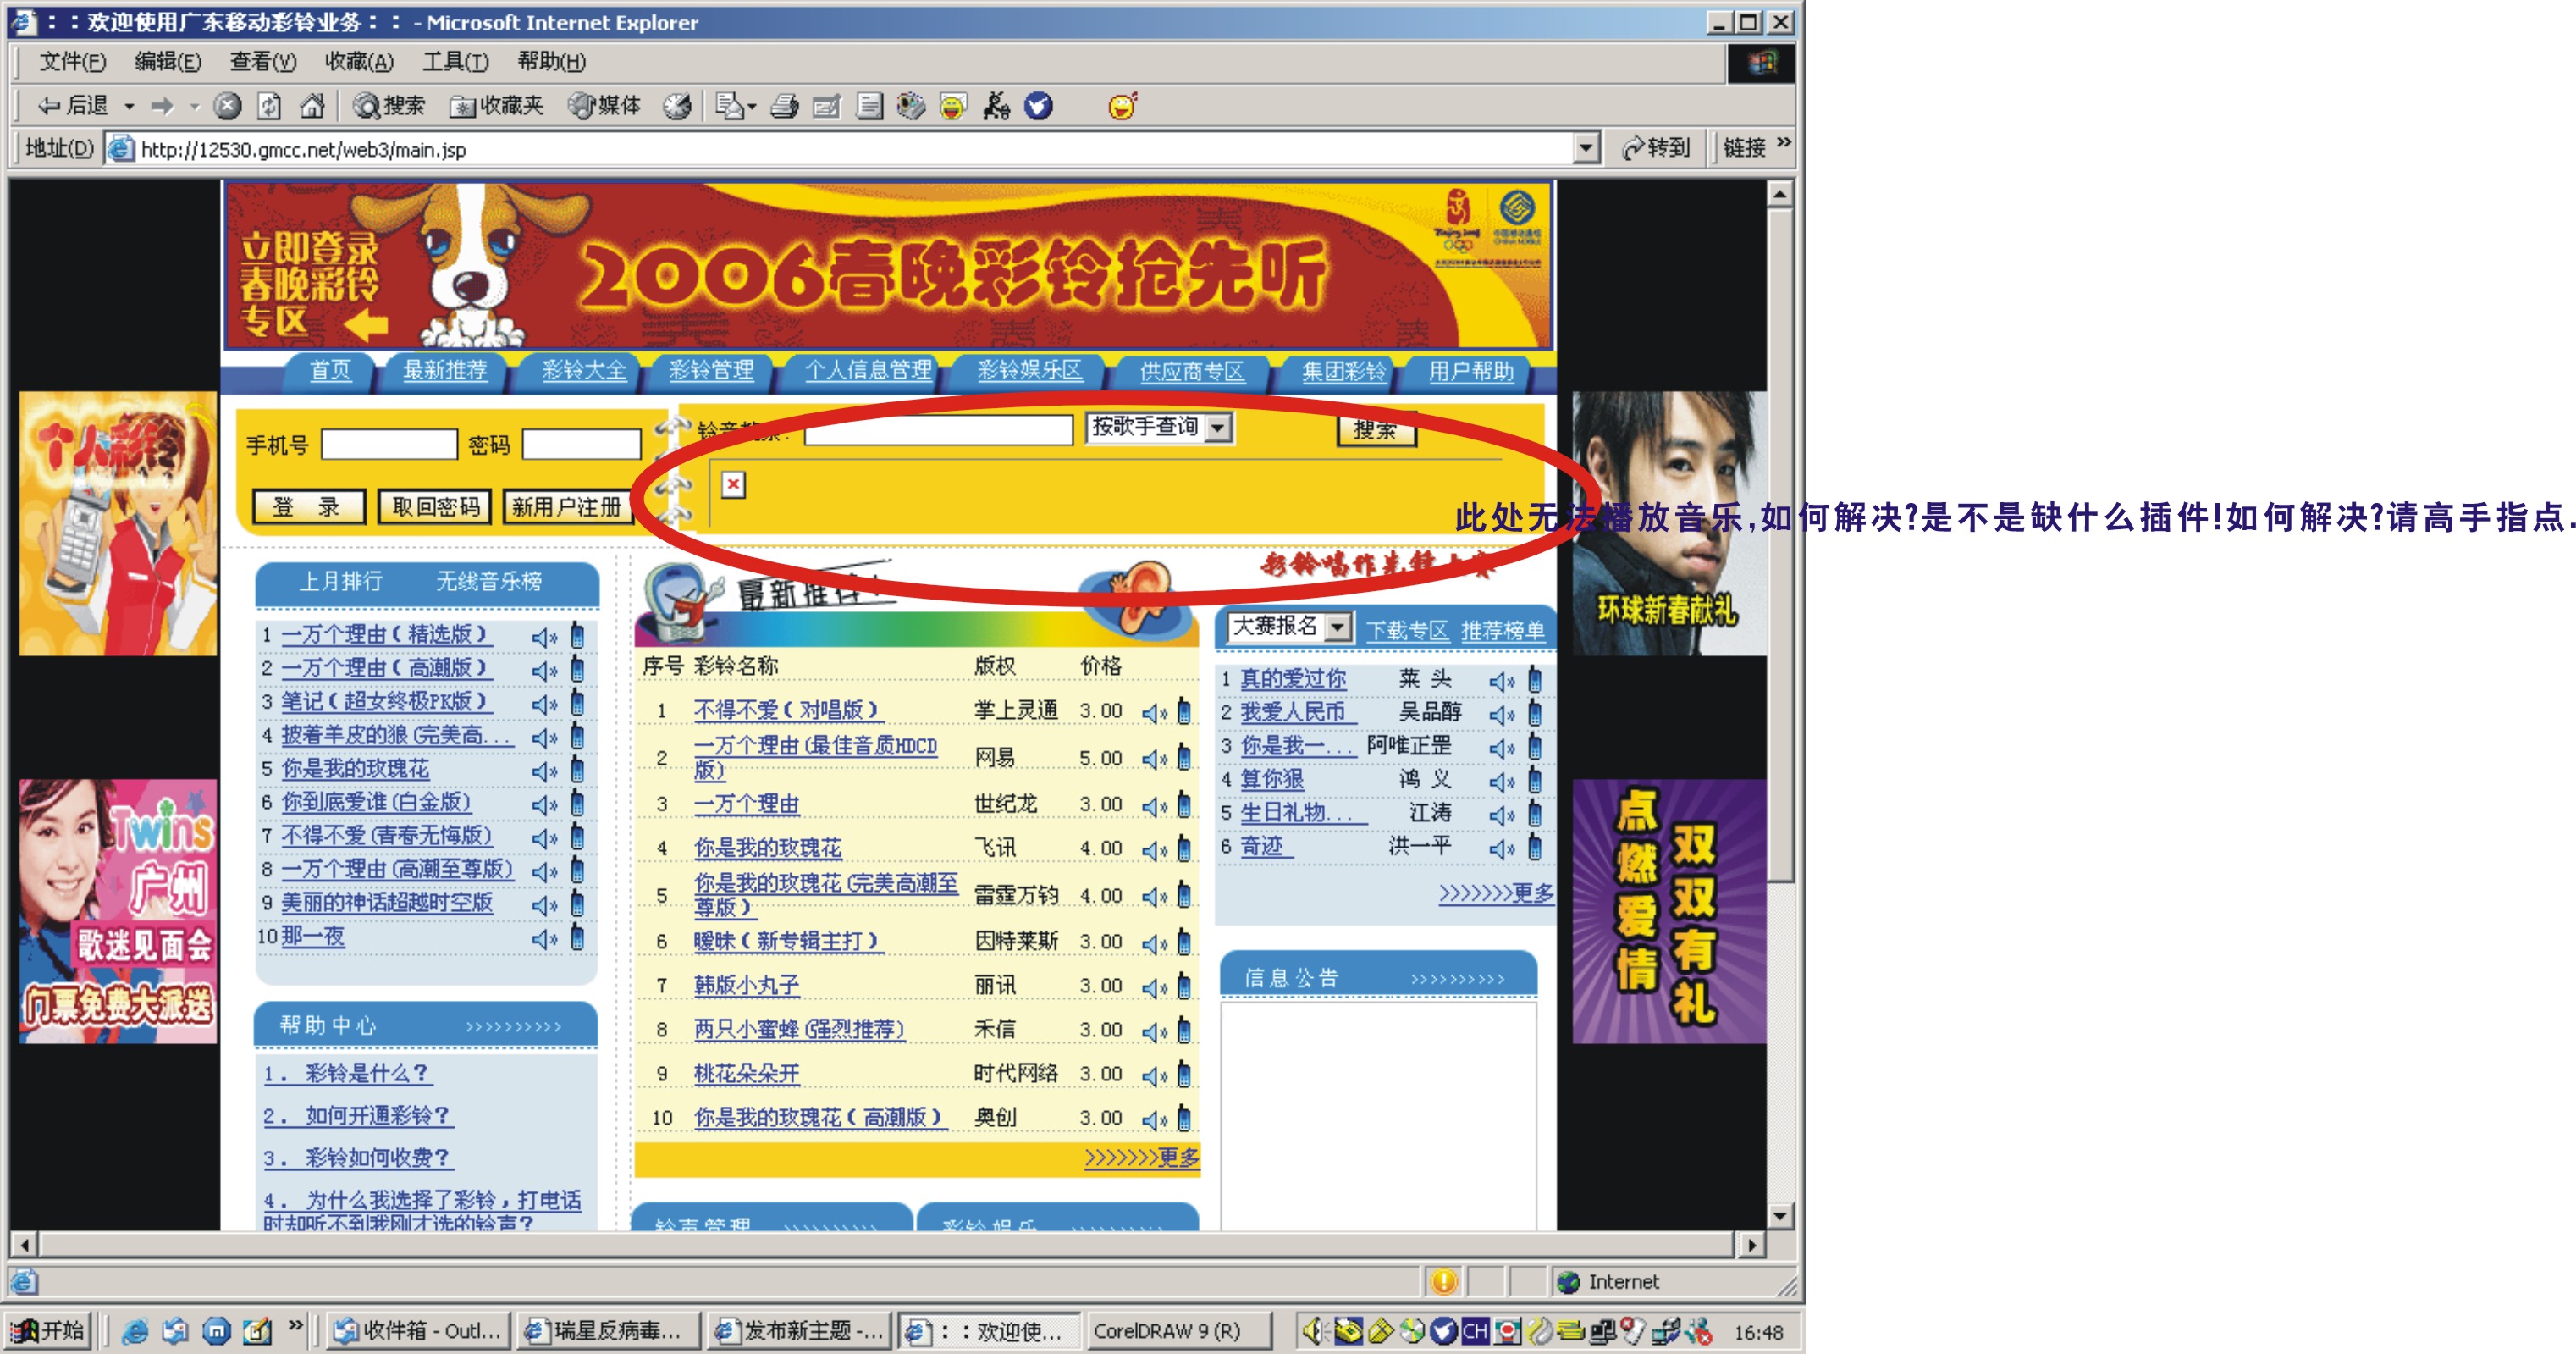Screen dimensions: 2576x1354
Task: Play preview speaker icon for 不得不爱(对唱版)
Action: (x=1155, y=712)
